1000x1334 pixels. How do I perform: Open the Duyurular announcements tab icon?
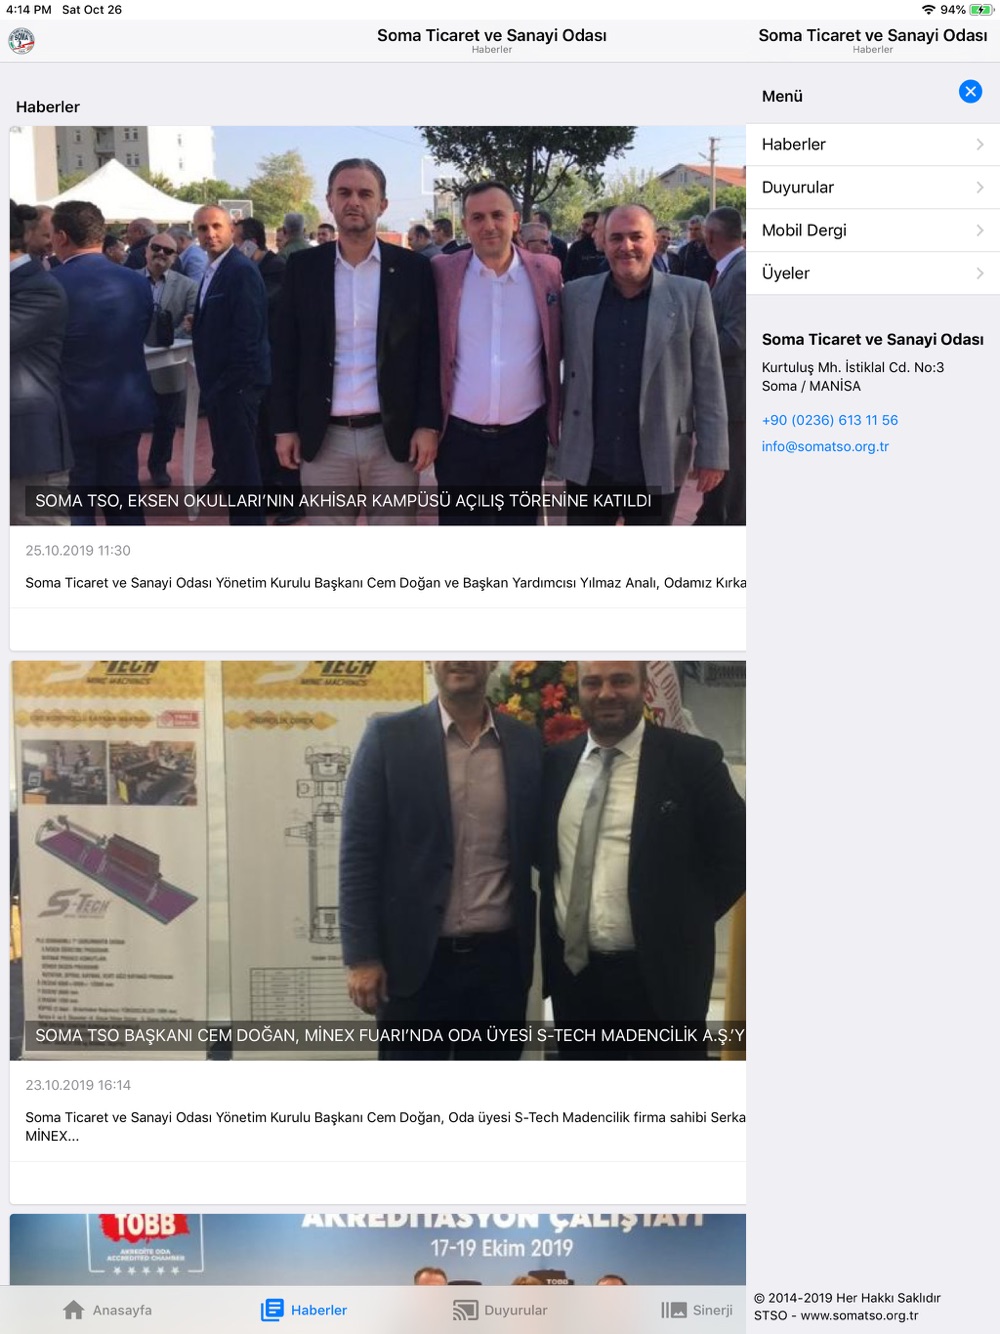click(465, 1310)
